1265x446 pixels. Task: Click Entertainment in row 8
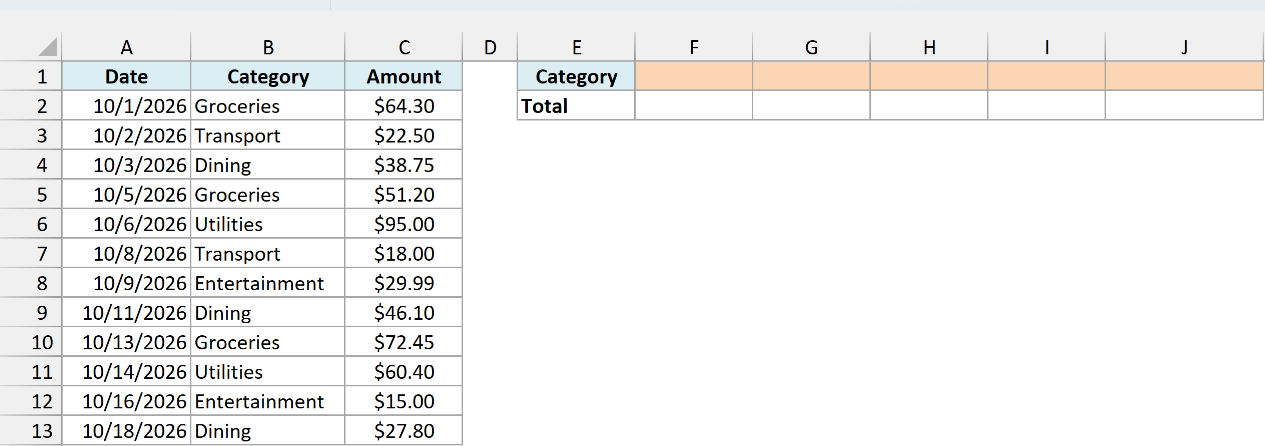pos(259,283)
